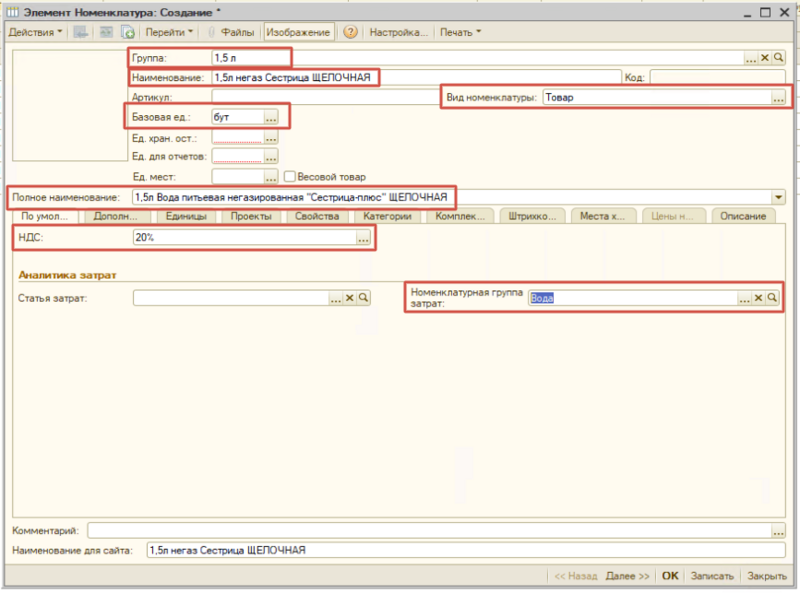Image resolution: width=800 pixels, height=593 pixels.
Task: Click the Закрыть button
Action: pos(767,576)
